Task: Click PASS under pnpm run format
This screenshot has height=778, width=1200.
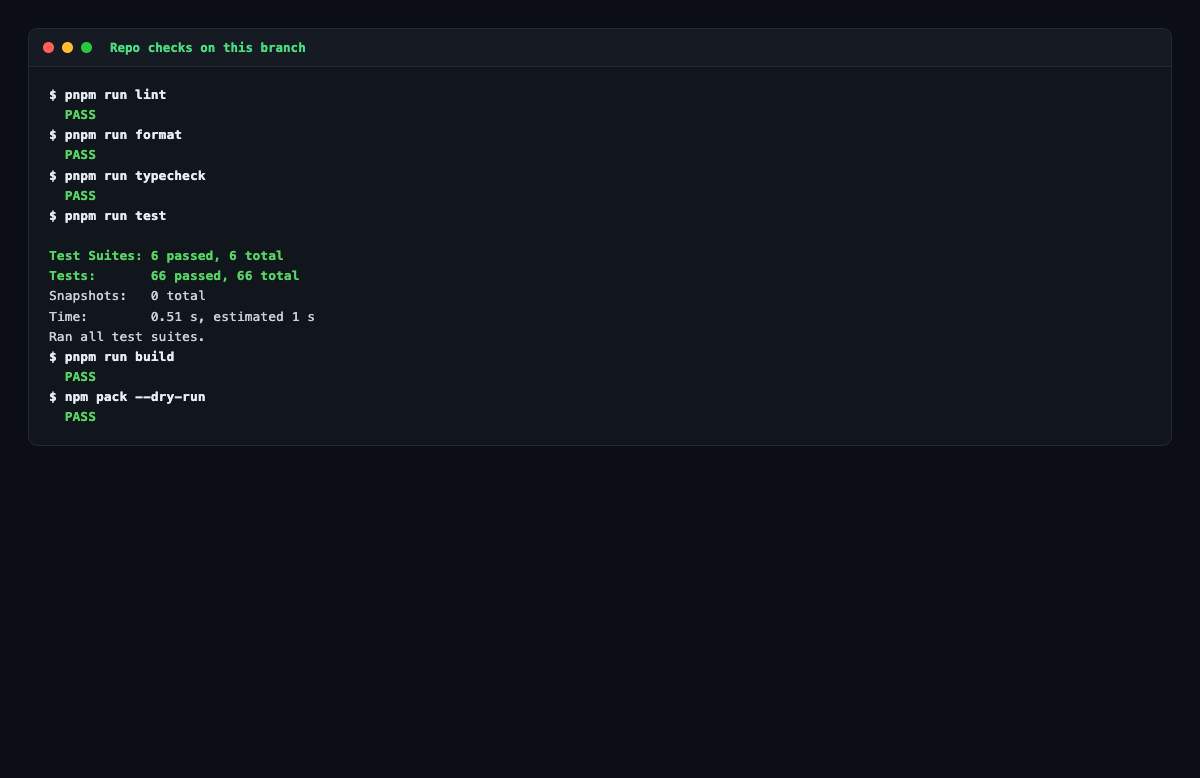Action: pyautogui.click(x=80, y=155)
